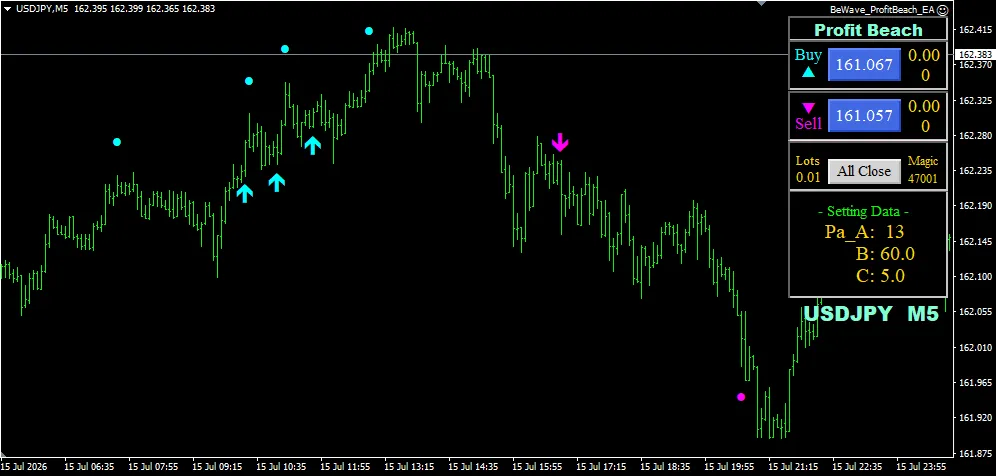Image resolution: width=996 pixels, height=476 pixels.
Task: Click the Pa_A: 13 setting
Action: coord(864,231)
